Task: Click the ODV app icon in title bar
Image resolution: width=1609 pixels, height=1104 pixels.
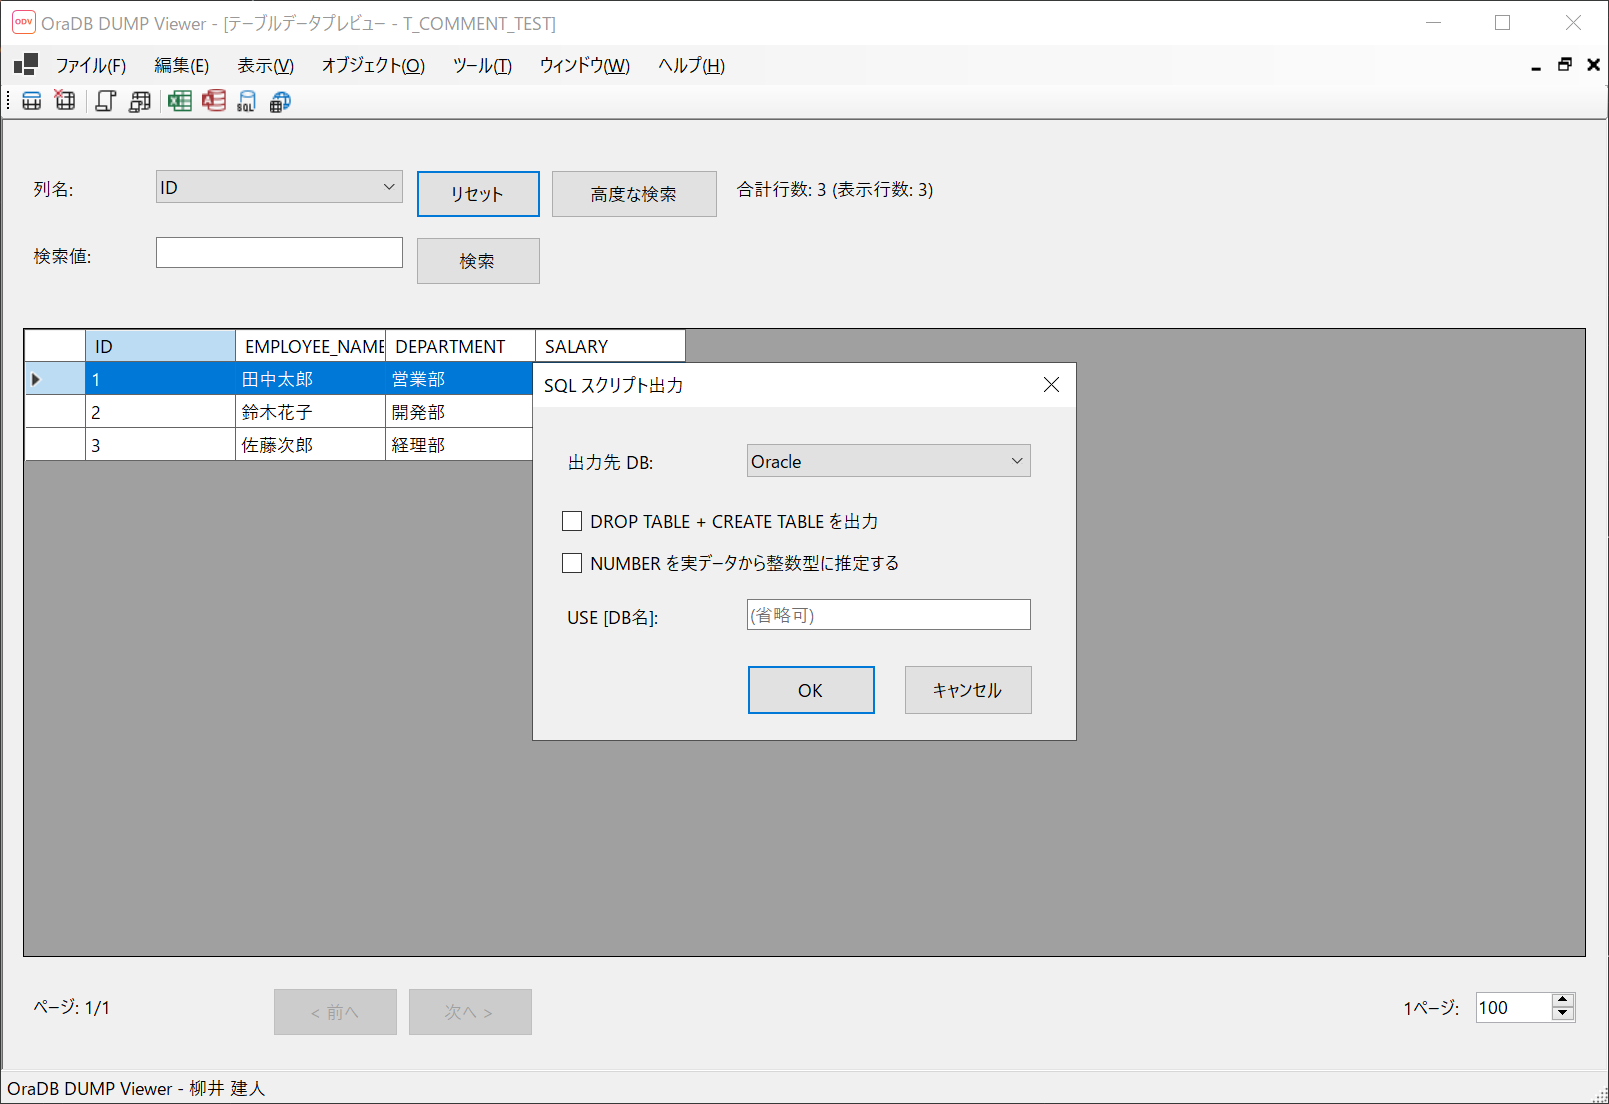Action: (23, 22)
